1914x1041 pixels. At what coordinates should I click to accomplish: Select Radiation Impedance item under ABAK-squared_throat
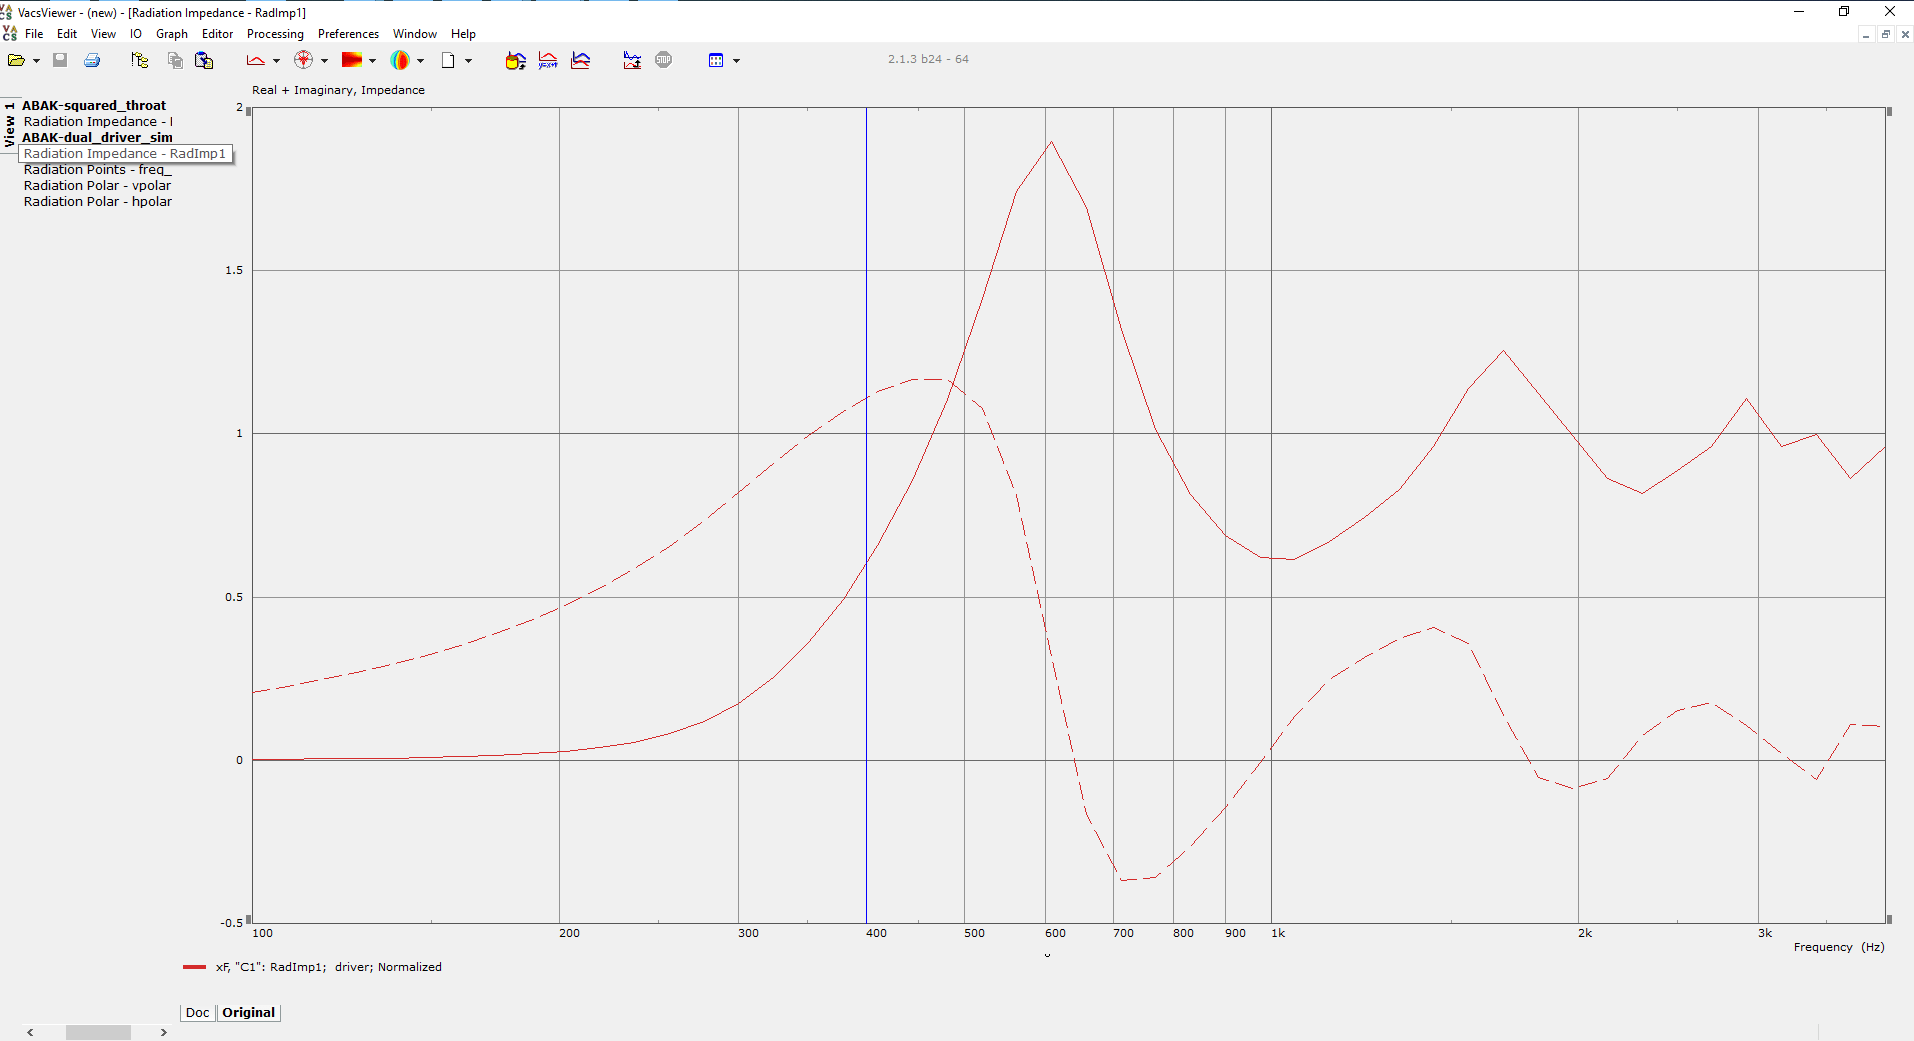click(98, 122)
